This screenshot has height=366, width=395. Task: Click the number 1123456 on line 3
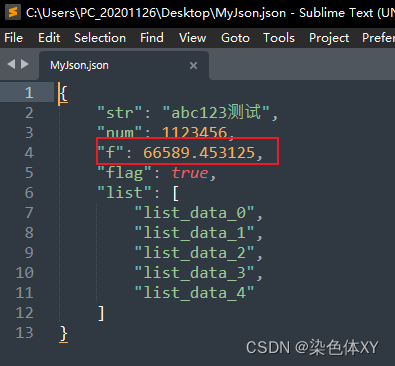pyautogui.click(x=194, y=133)
